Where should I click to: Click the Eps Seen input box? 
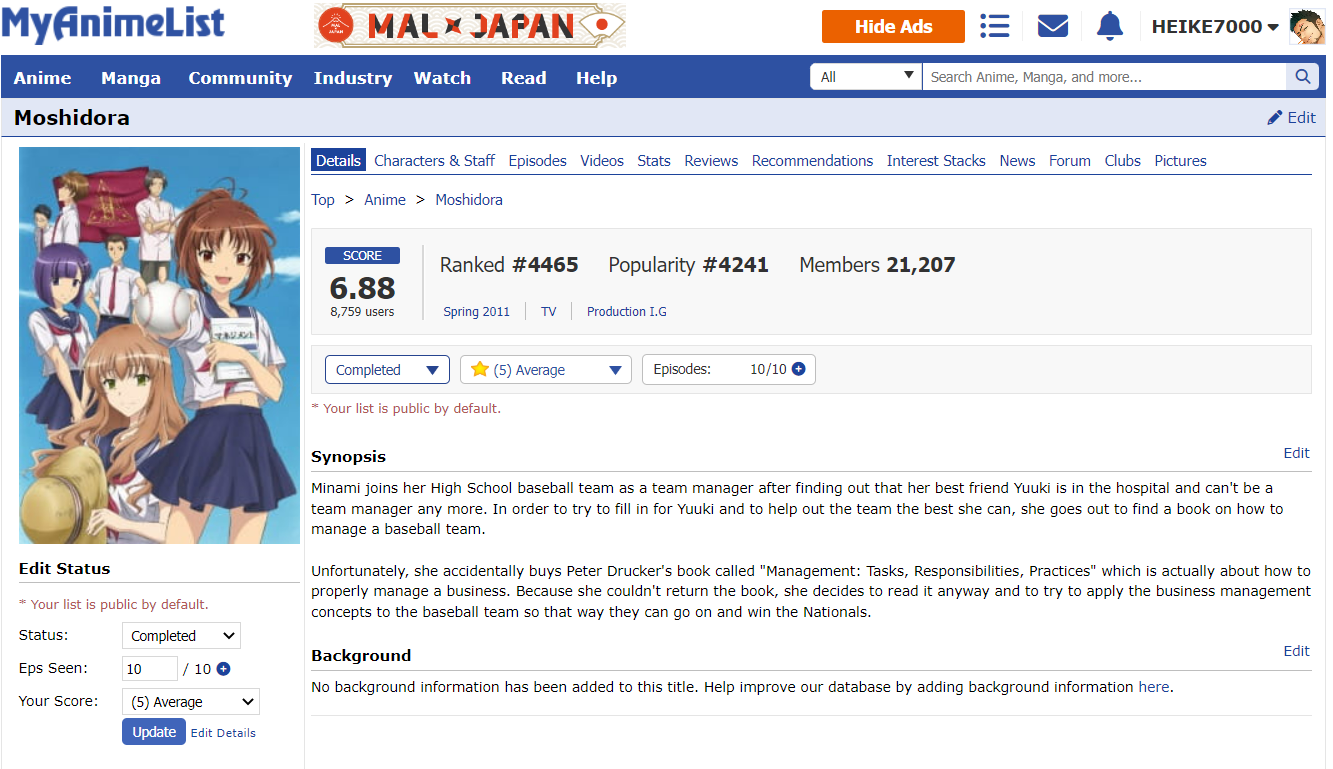149,669
